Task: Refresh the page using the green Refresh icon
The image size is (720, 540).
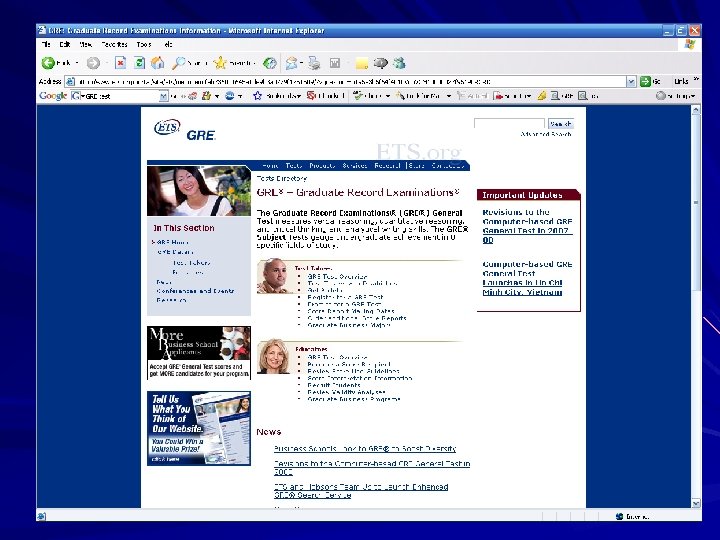Action: [x=139, y=63]
